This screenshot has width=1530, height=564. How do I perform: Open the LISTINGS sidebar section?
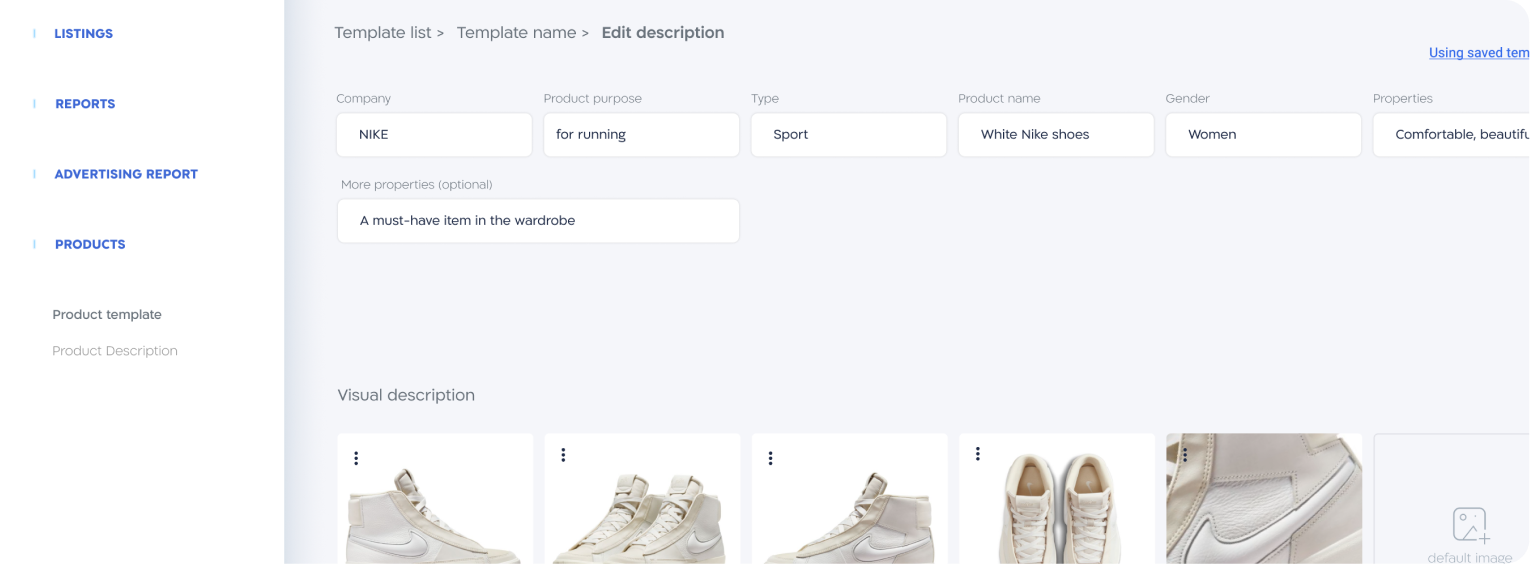tap(84, 34)
